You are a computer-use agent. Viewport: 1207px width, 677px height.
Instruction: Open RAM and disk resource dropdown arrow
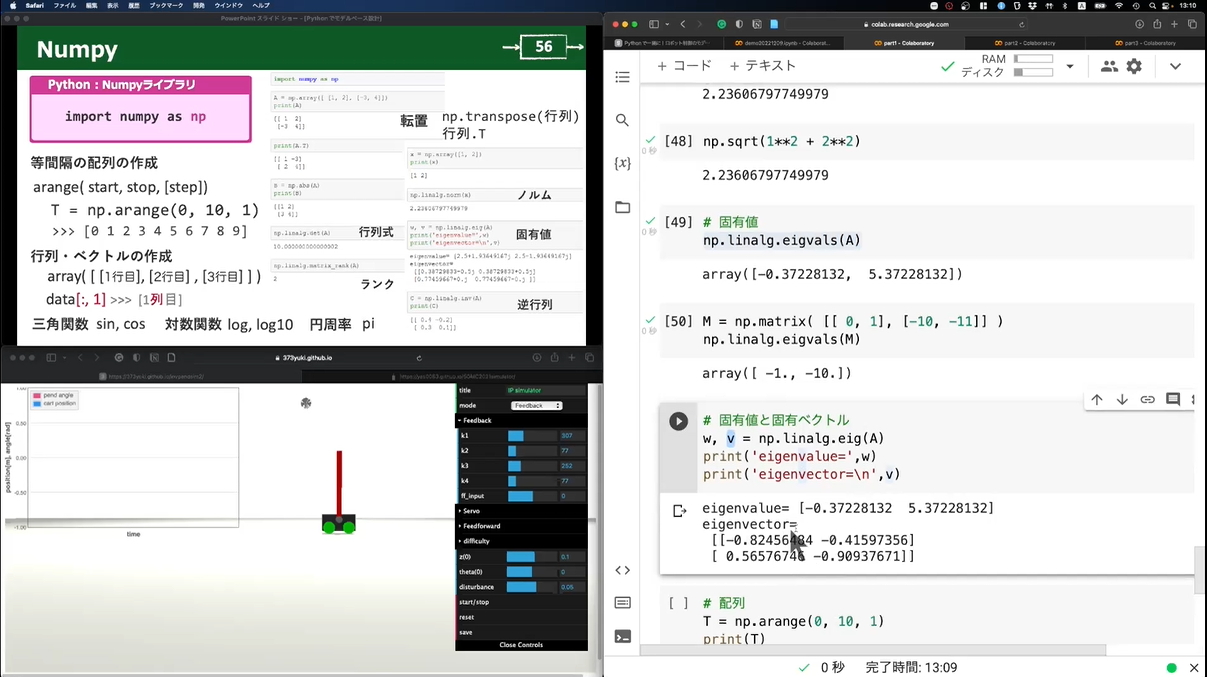click(x=1070, y=66)
